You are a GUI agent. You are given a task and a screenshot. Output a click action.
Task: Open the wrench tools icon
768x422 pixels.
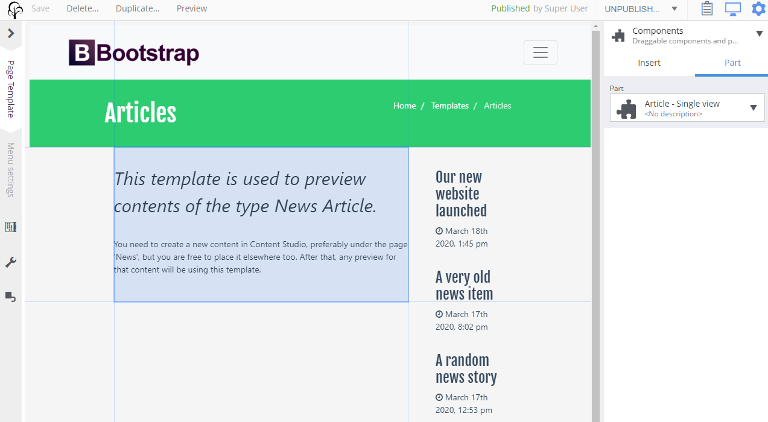point(11,262)
